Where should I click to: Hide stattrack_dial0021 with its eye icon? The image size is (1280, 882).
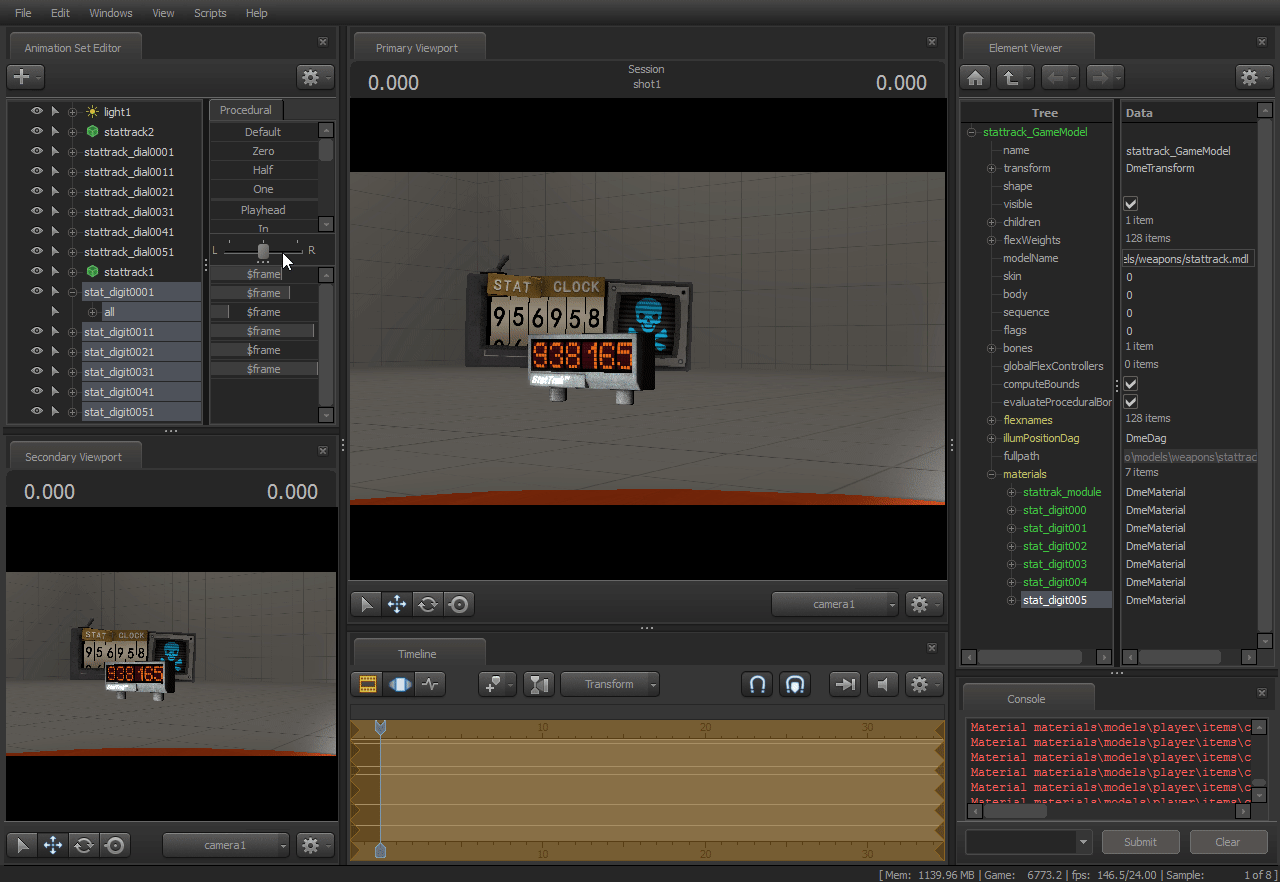pyautogui.click(x=37, y=192)
